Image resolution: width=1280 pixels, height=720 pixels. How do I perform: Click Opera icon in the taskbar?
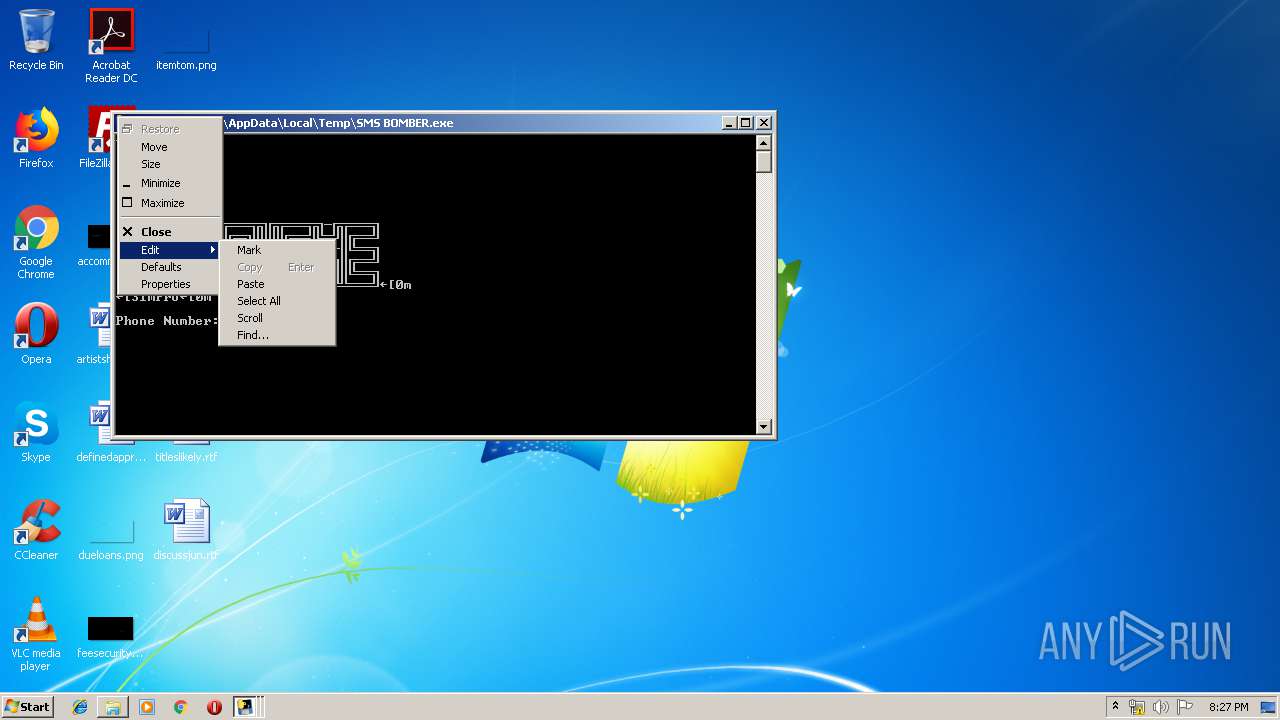point(214,707)
